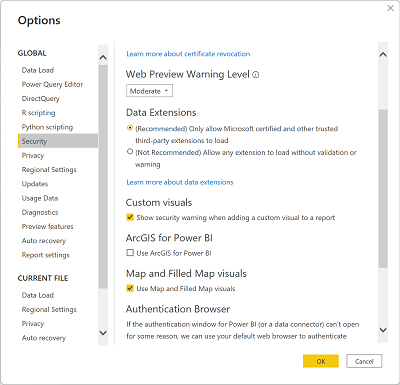
Task: Open Usage Data options
Action: click(x=40, y=198)
